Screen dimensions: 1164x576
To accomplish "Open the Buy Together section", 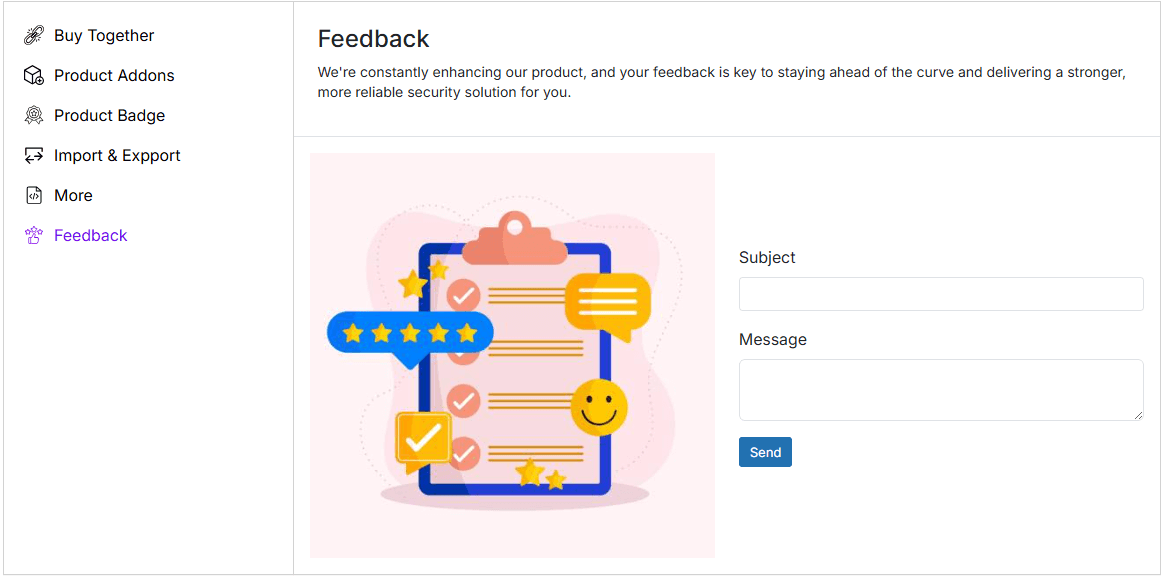I will coord(104,34).
